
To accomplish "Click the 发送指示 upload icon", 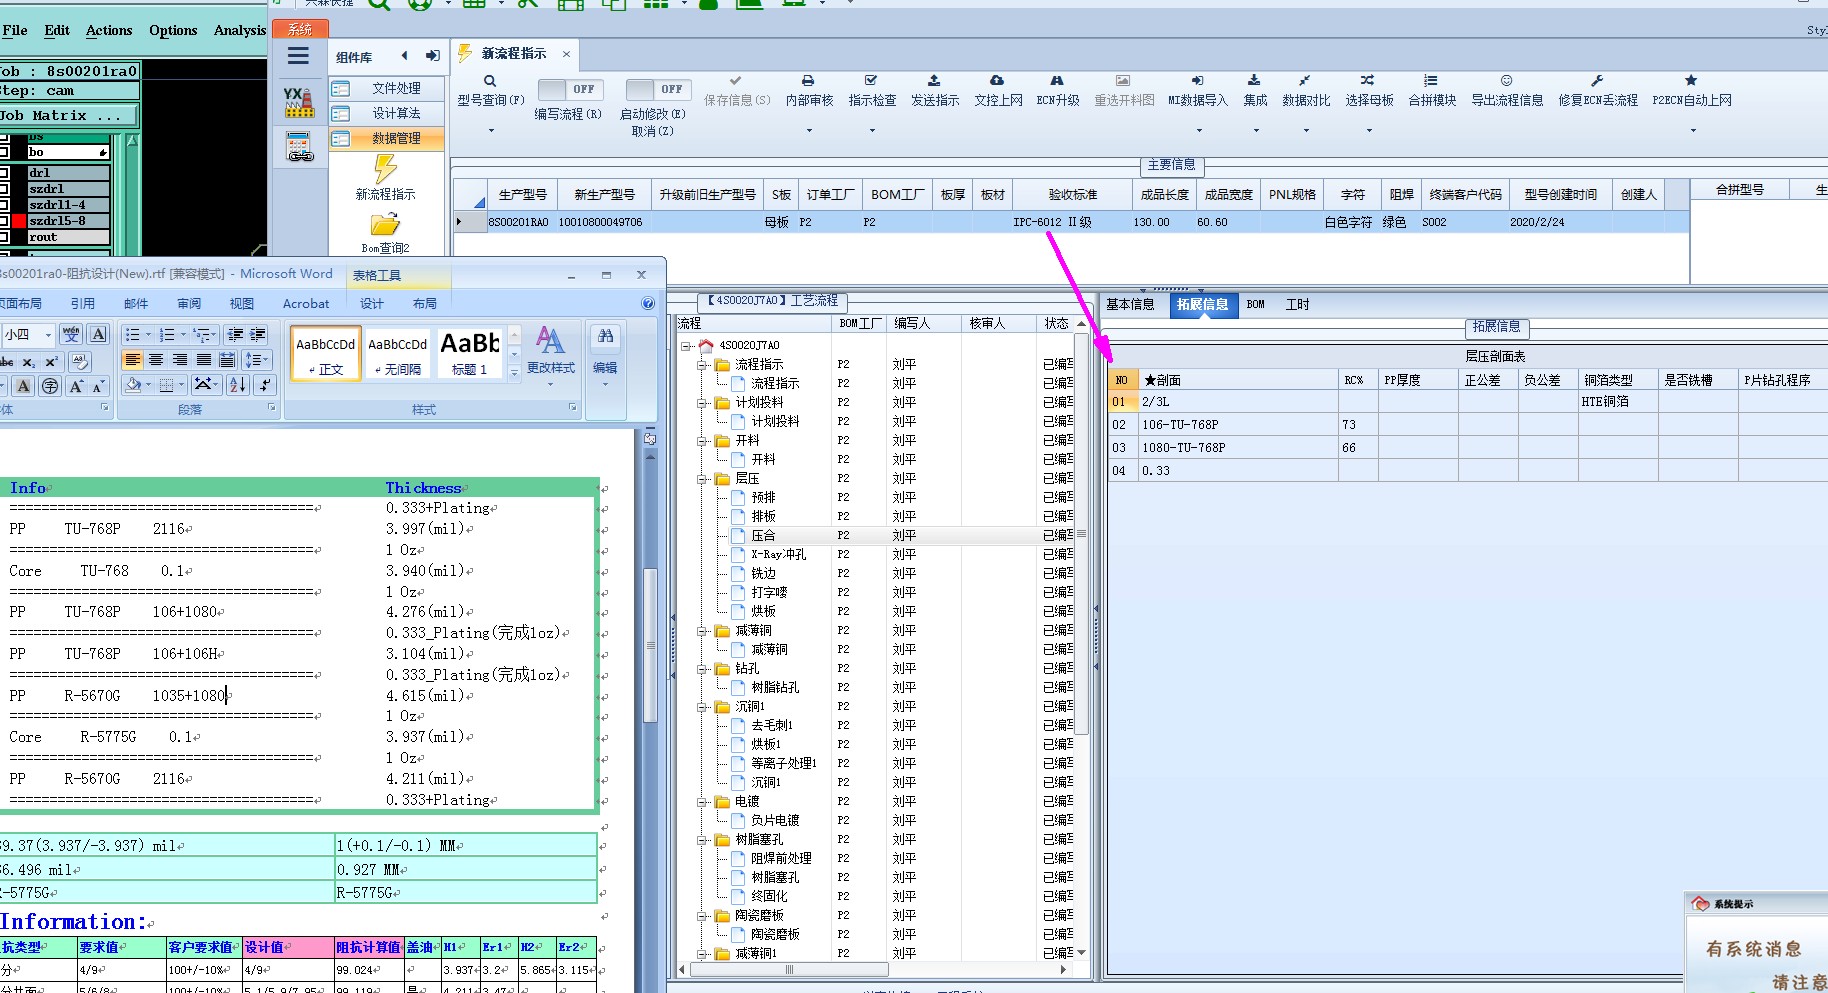I will point(934,80).
